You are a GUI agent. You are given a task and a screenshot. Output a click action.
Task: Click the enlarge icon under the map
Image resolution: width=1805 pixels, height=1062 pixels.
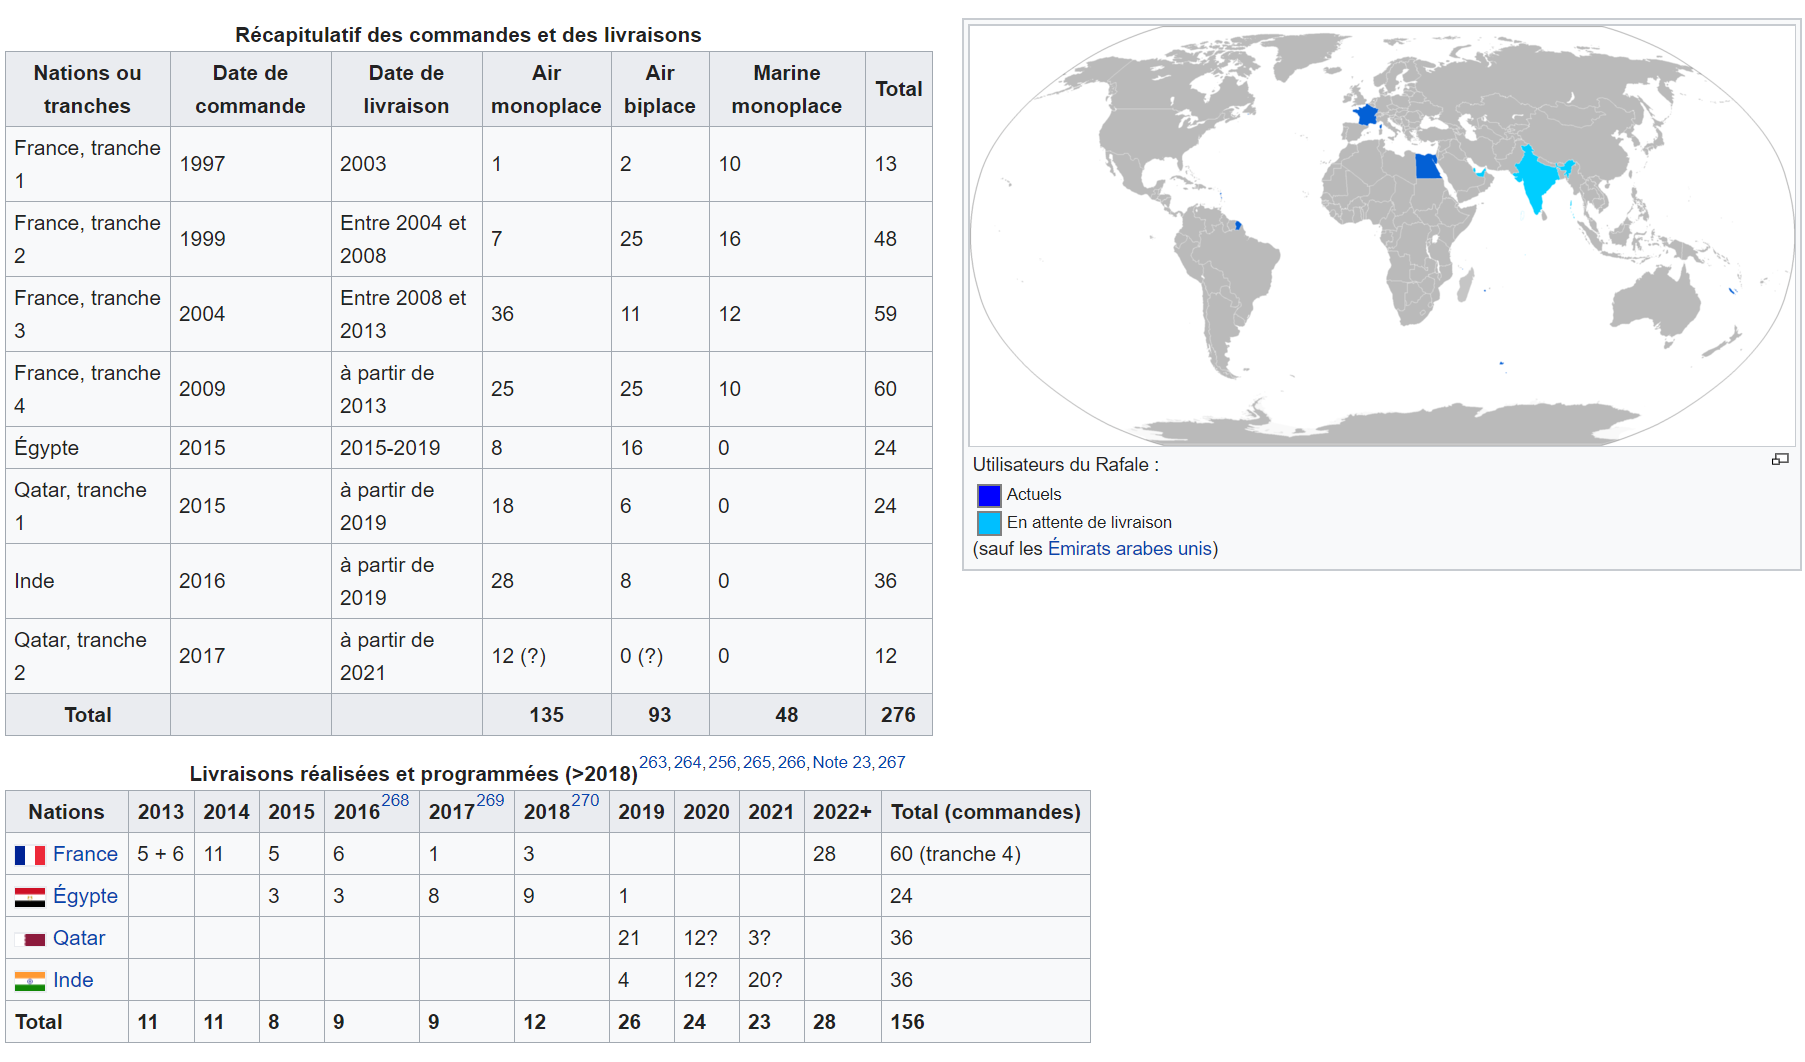point(1780,459)
